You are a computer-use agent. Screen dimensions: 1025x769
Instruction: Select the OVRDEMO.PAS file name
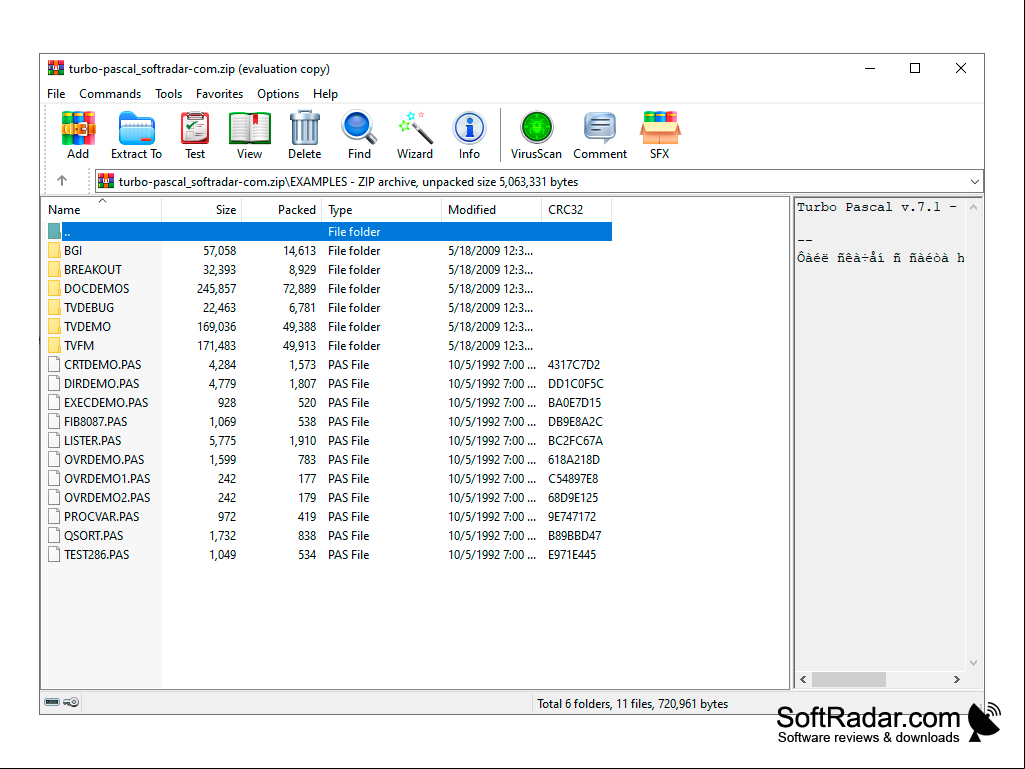(104, 459)
